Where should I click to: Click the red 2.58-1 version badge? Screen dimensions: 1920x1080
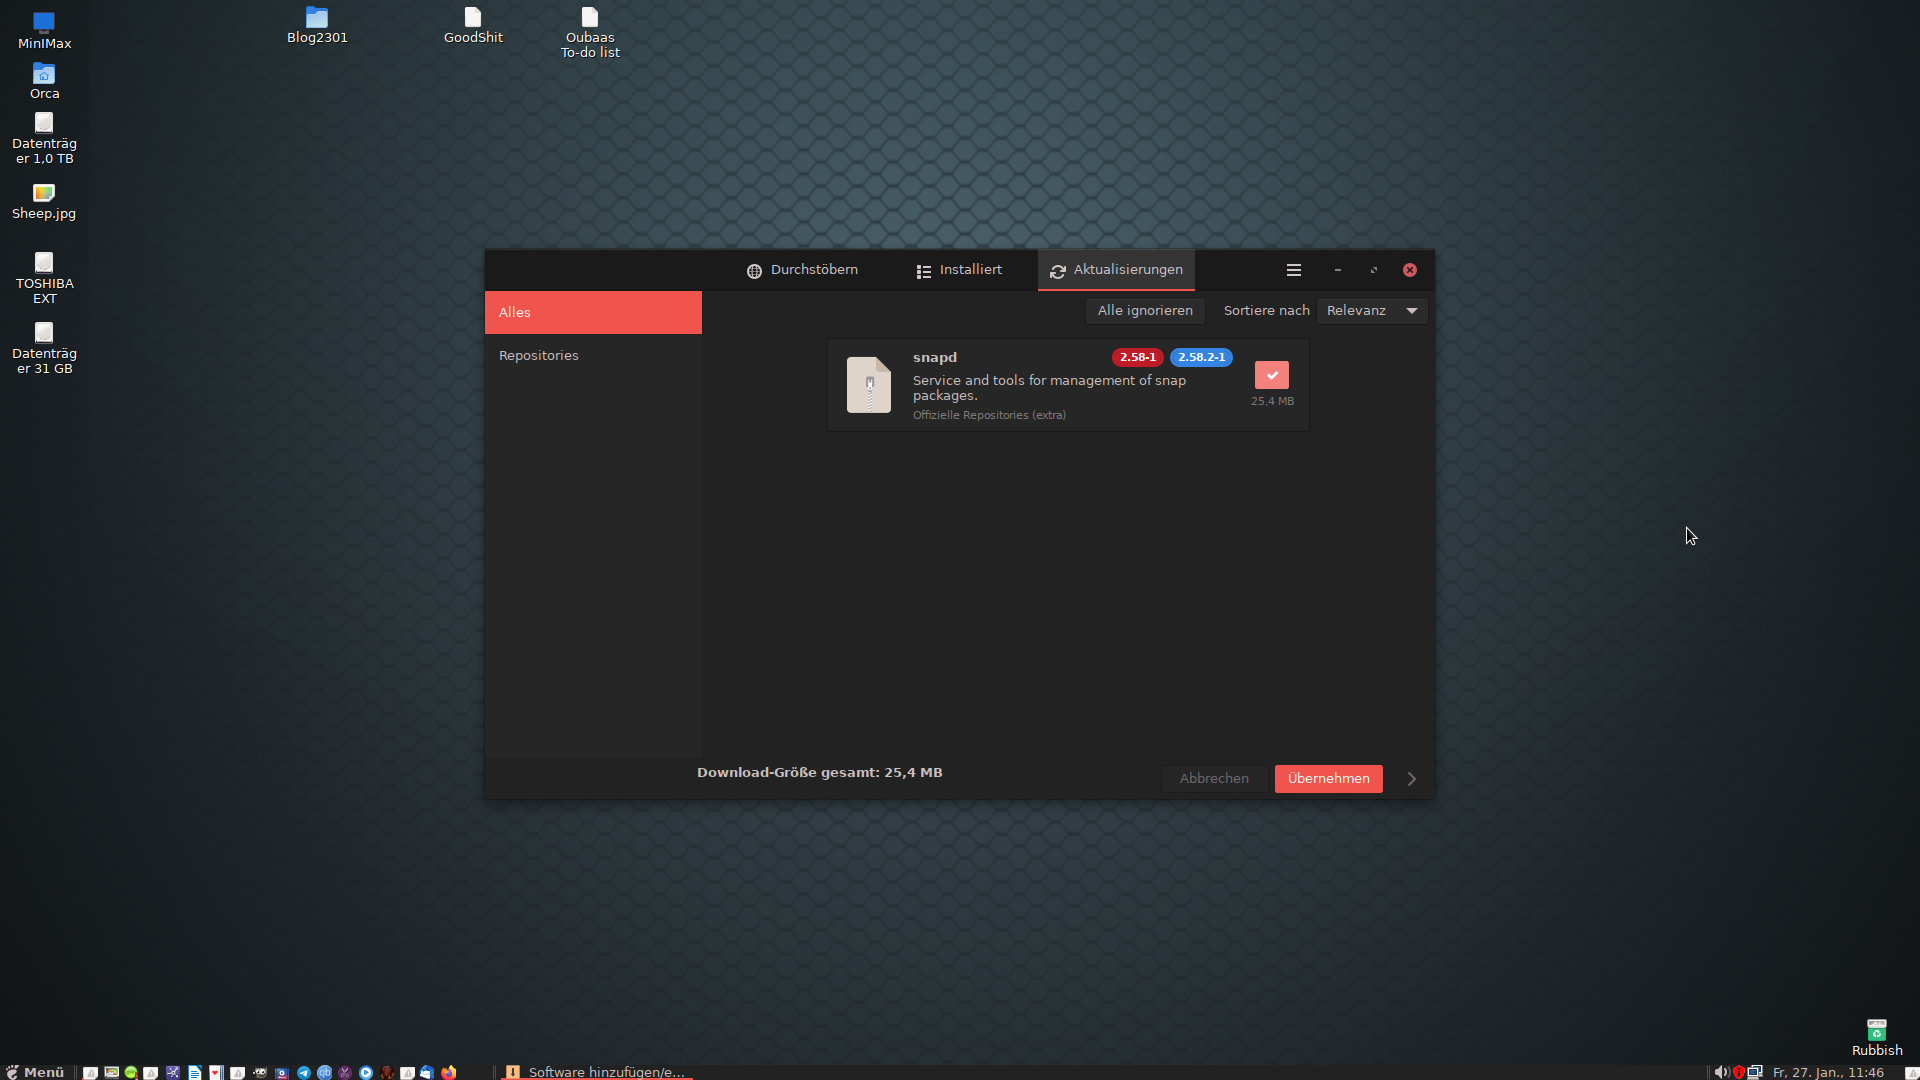click(x=1137, y=357)
